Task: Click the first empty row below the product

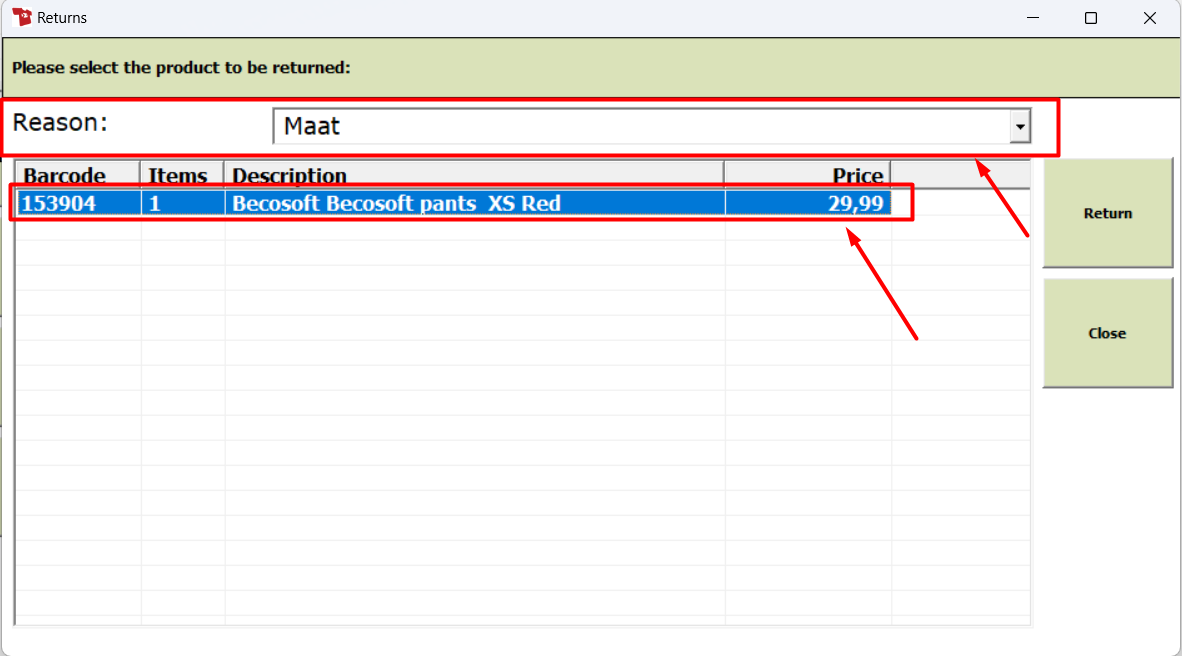Action: (522, 228)
